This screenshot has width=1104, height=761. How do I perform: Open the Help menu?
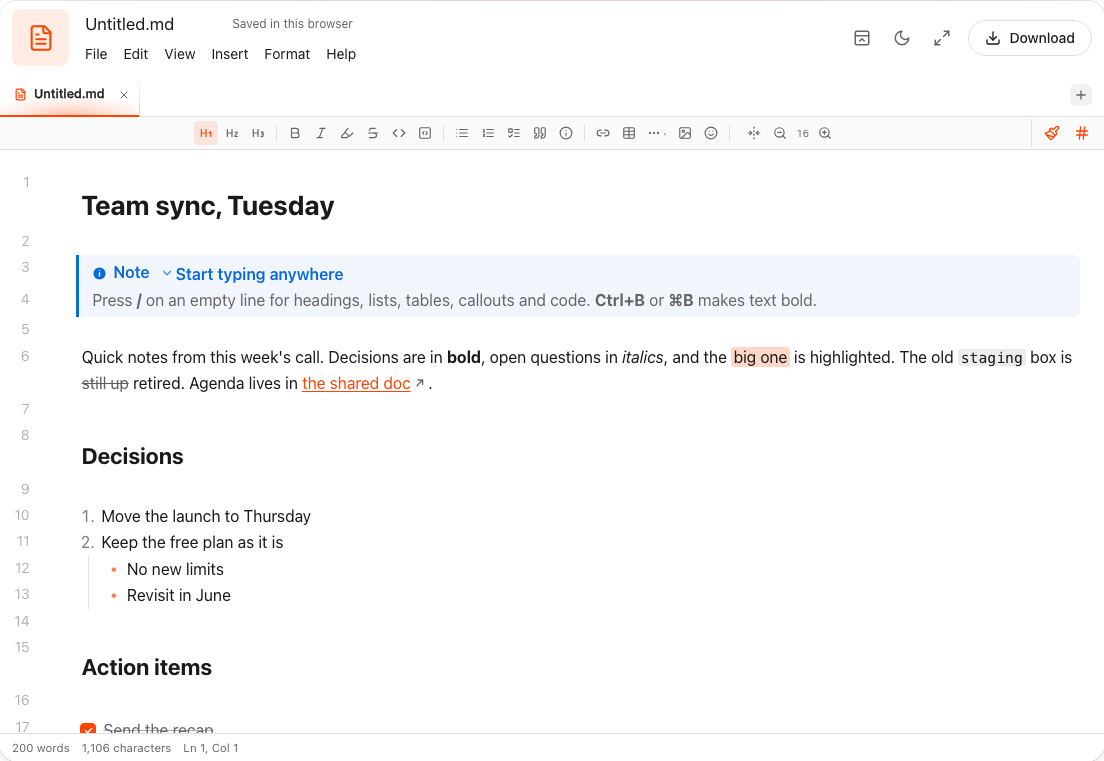tap(341, 54)
